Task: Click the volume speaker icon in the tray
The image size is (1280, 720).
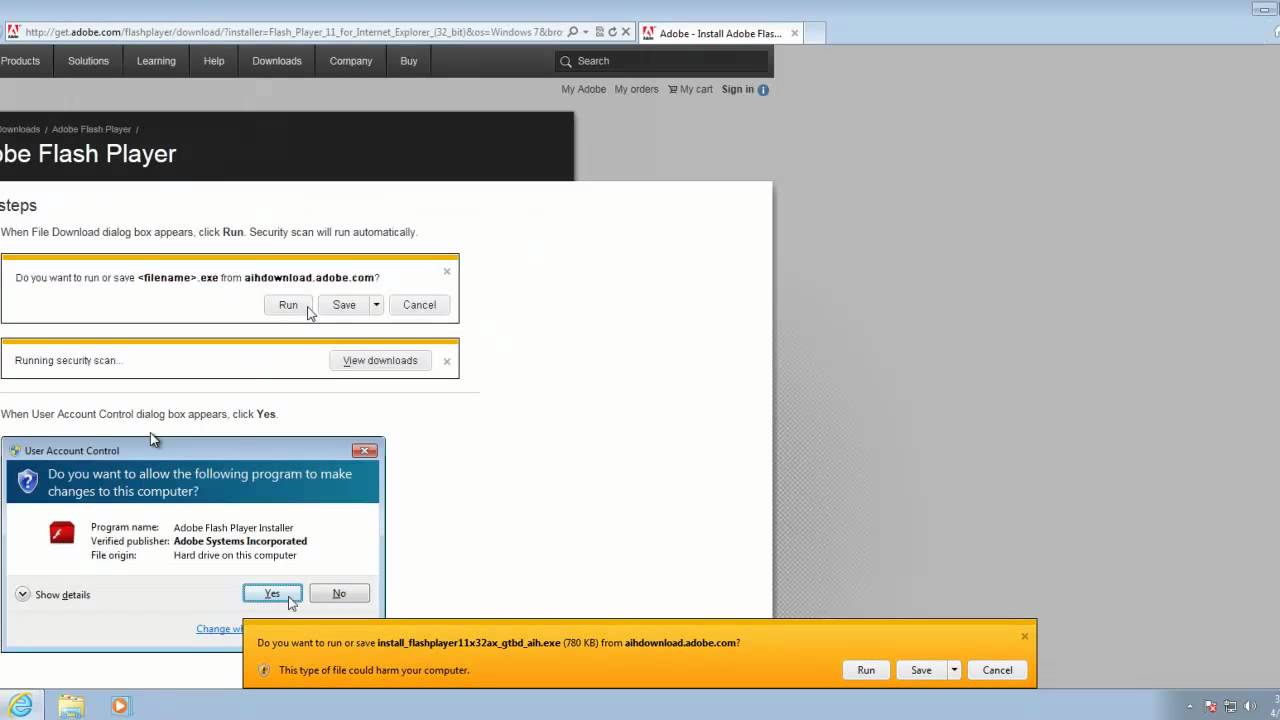Action: pyautogui.click(x=1250, y=706)
